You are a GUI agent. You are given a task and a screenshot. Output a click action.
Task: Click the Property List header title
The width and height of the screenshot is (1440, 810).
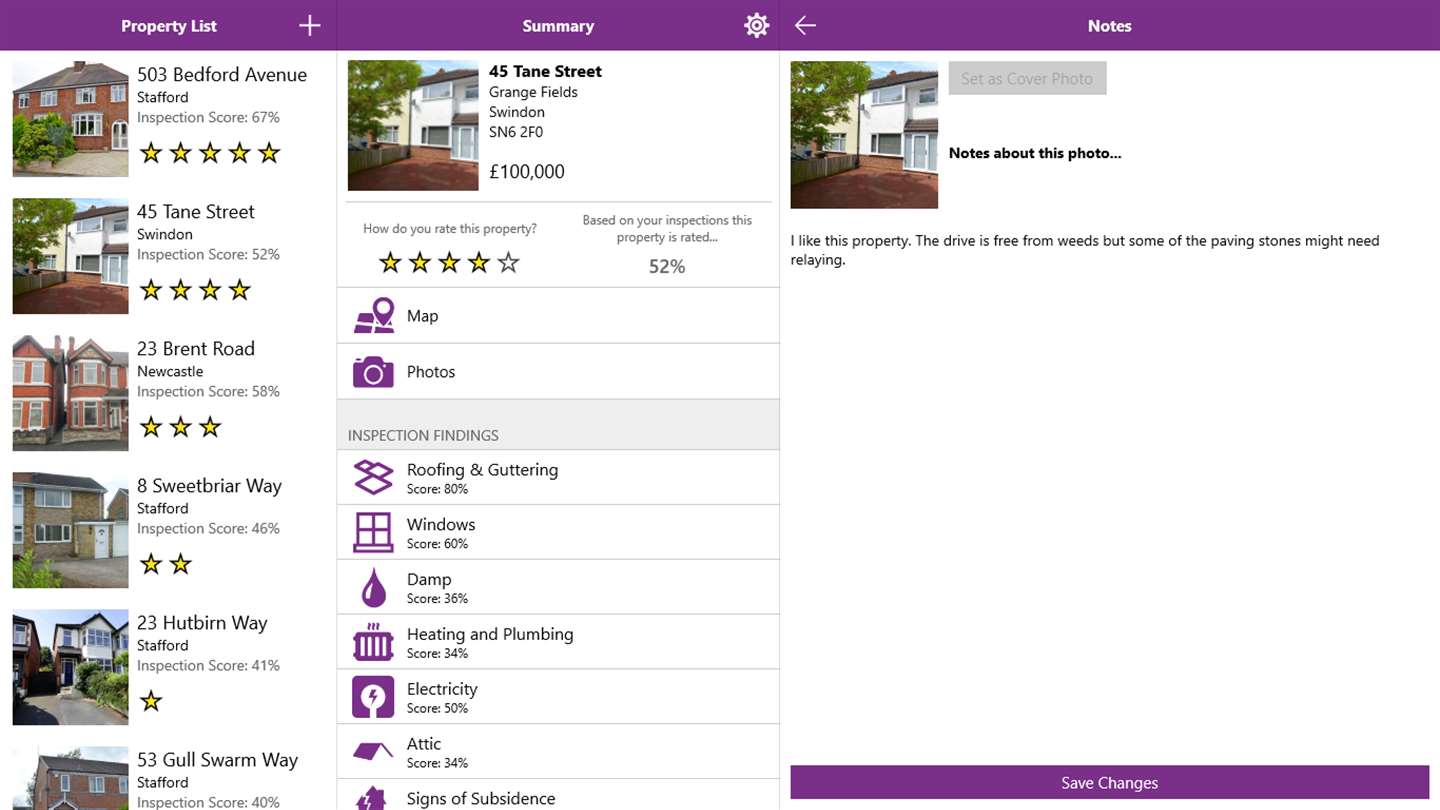coord(169,26)
